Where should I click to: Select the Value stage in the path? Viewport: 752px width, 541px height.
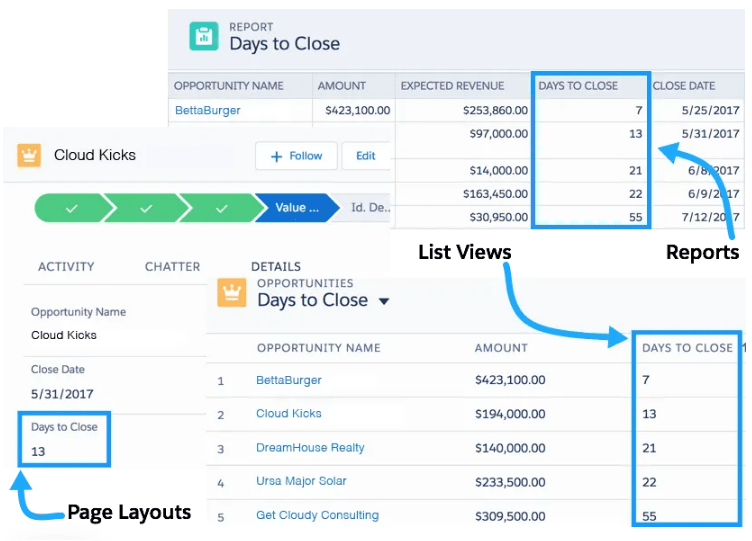pos(297,208)
